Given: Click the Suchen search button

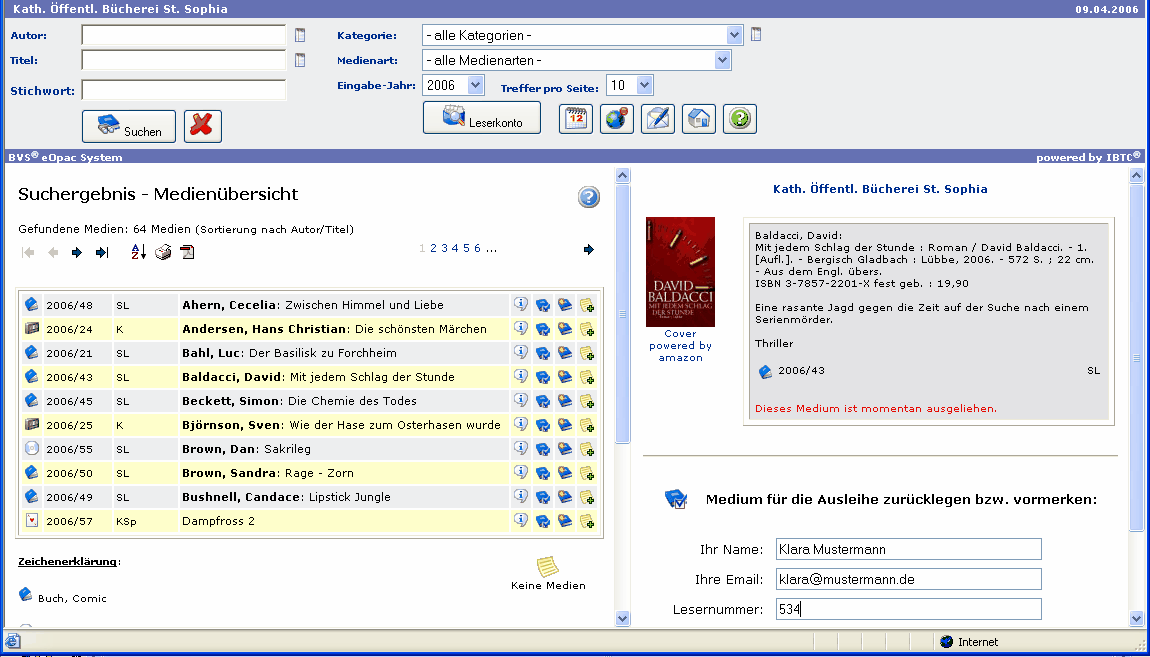Looking at the screenshot, I should coord(128,127).
